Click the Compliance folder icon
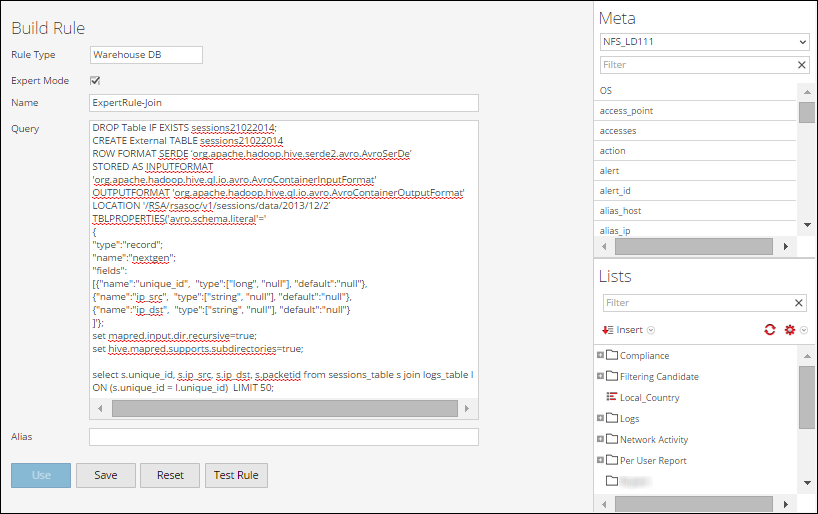The height and width of the screenshot is (514, 818). 612,355
